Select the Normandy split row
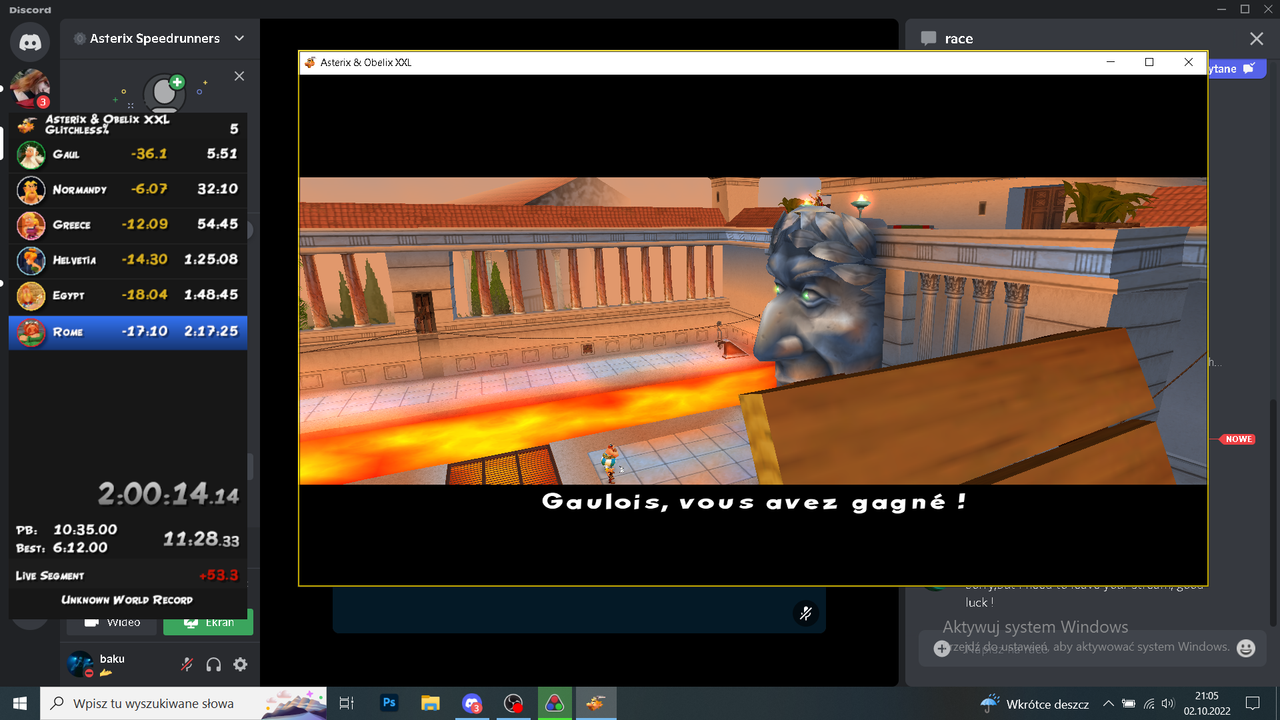Image resolution: width=1280 pixels, height=720 pixels. coord(128,189)
